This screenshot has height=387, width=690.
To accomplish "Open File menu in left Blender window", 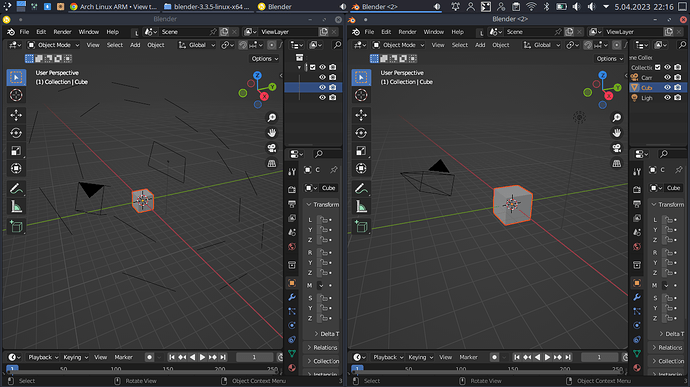I will tap(24, 32).
